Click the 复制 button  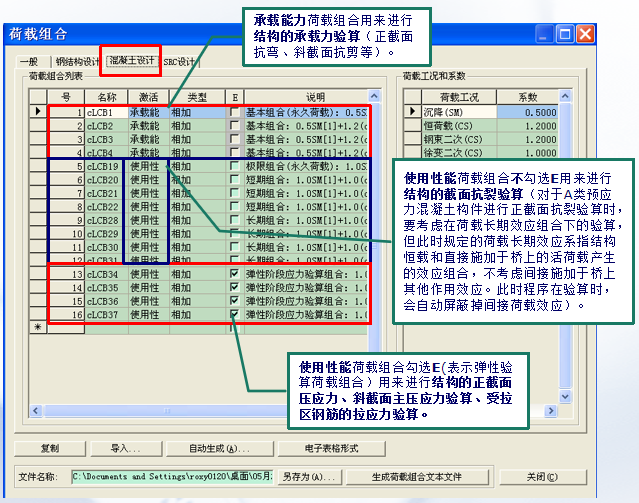(x=50, y=448)
